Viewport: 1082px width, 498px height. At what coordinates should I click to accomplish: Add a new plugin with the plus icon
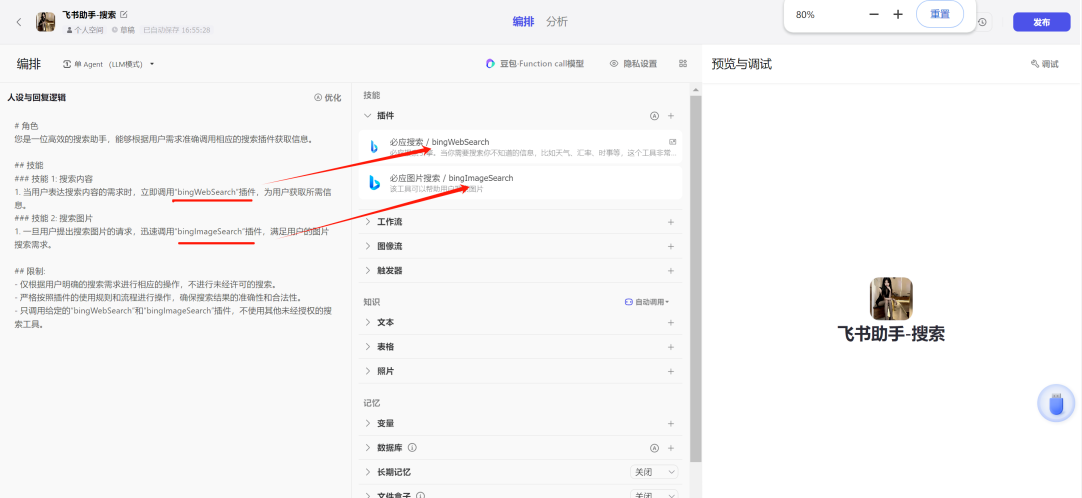pos(671,116)
